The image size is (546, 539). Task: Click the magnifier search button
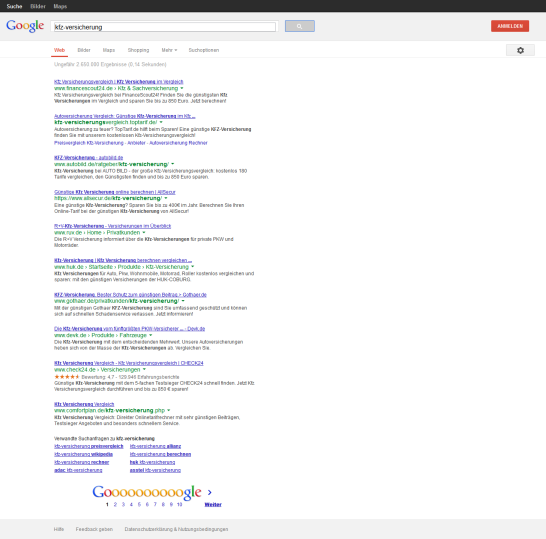pos(299,26)
